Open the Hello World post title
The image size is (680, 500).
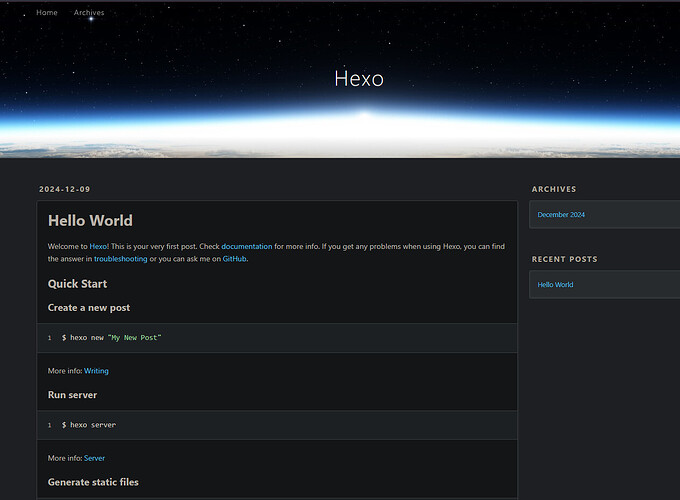coord(90,220)
